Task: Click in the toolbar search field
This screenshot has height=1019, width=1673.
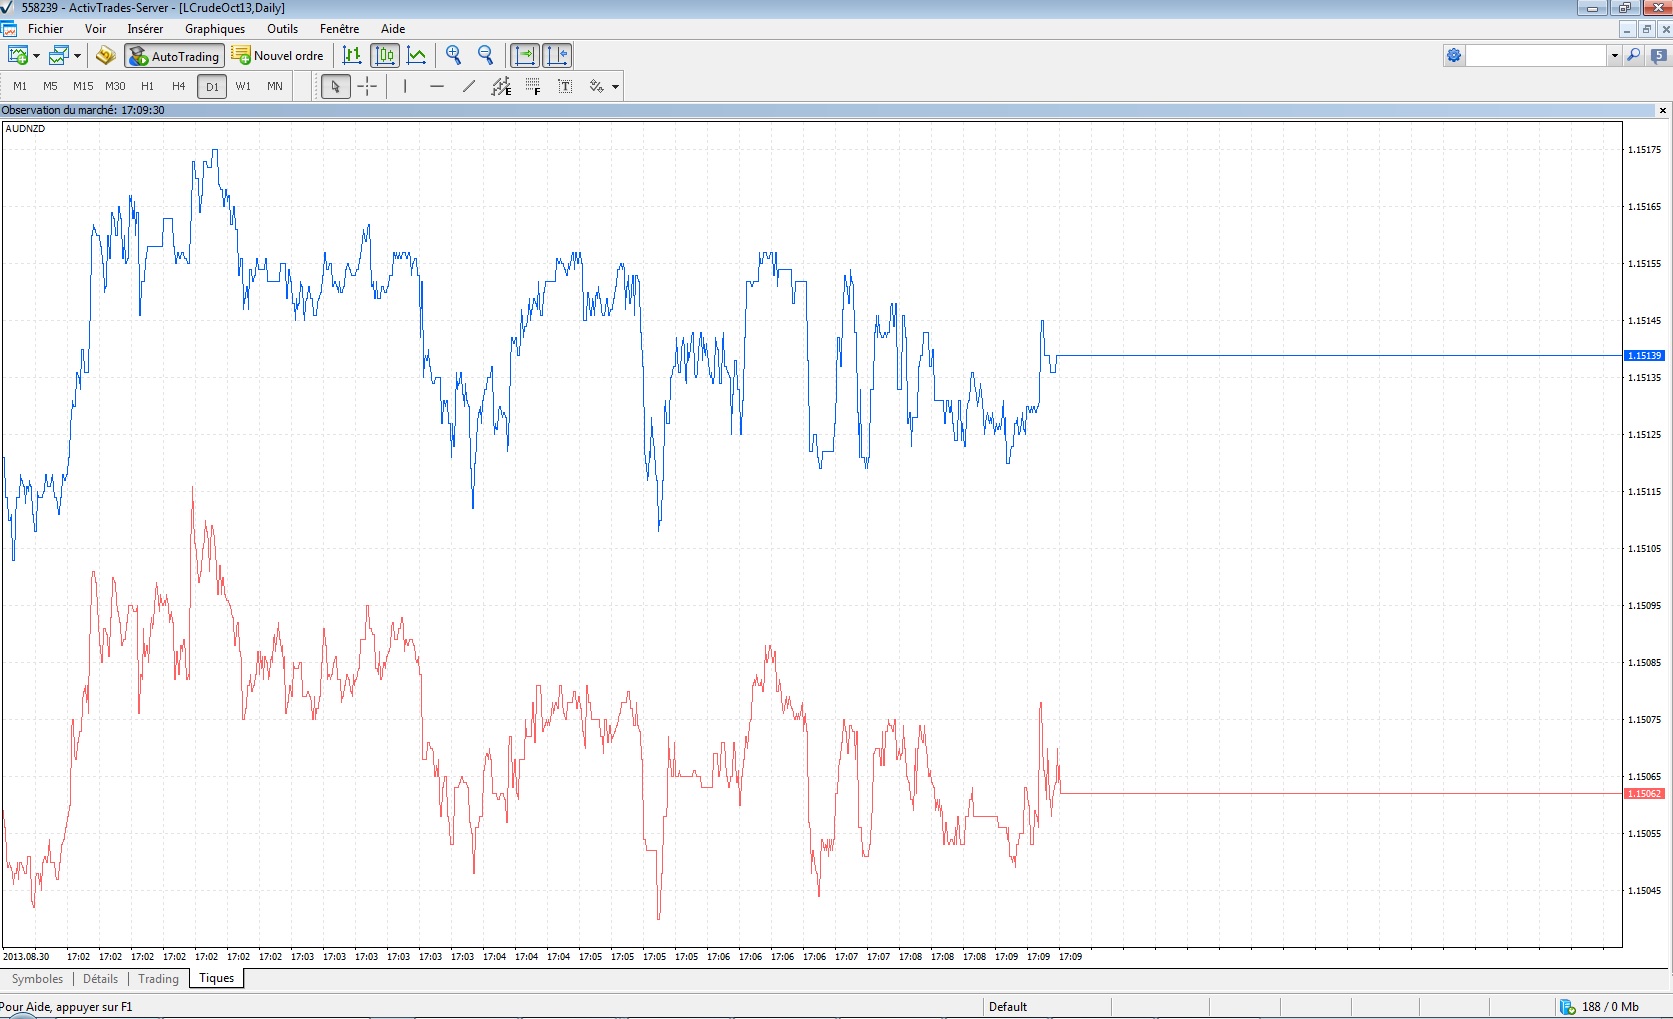Action: pyautogui.click(x=1536, y=56)
